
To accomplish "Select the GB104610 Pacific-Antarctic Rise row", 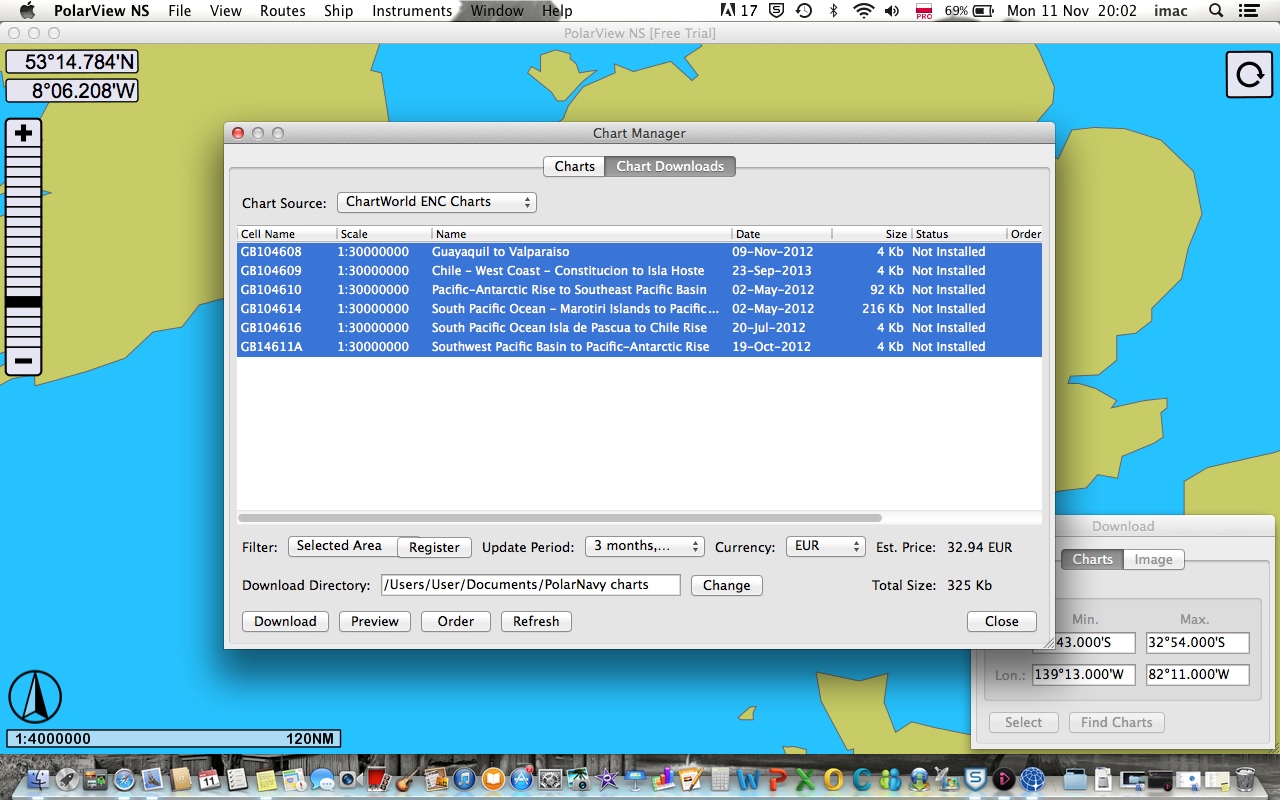I will point(639,290).
